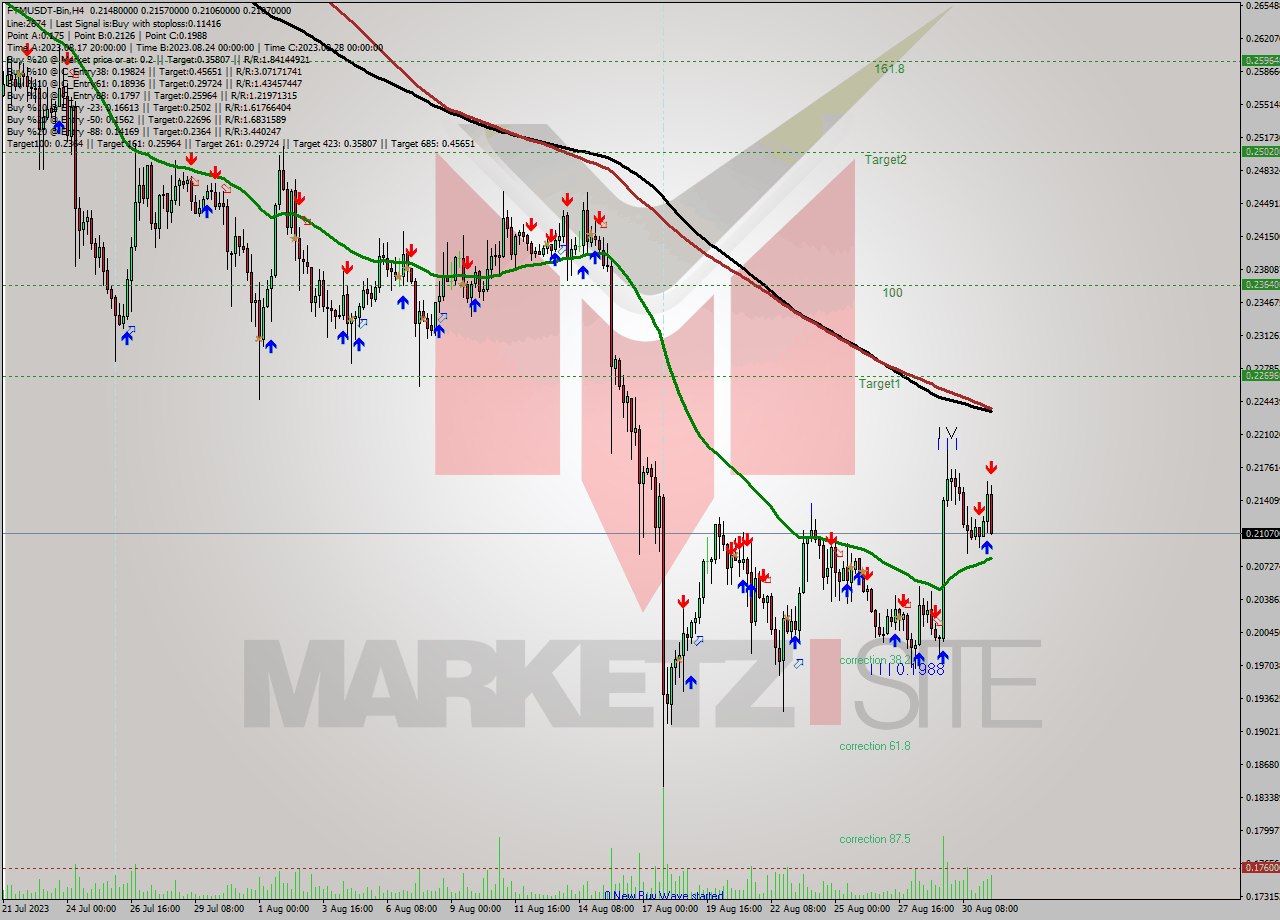Click the 'correction 61.8' label
Viewport: 1280px width, 920px height.
[875, 746]
